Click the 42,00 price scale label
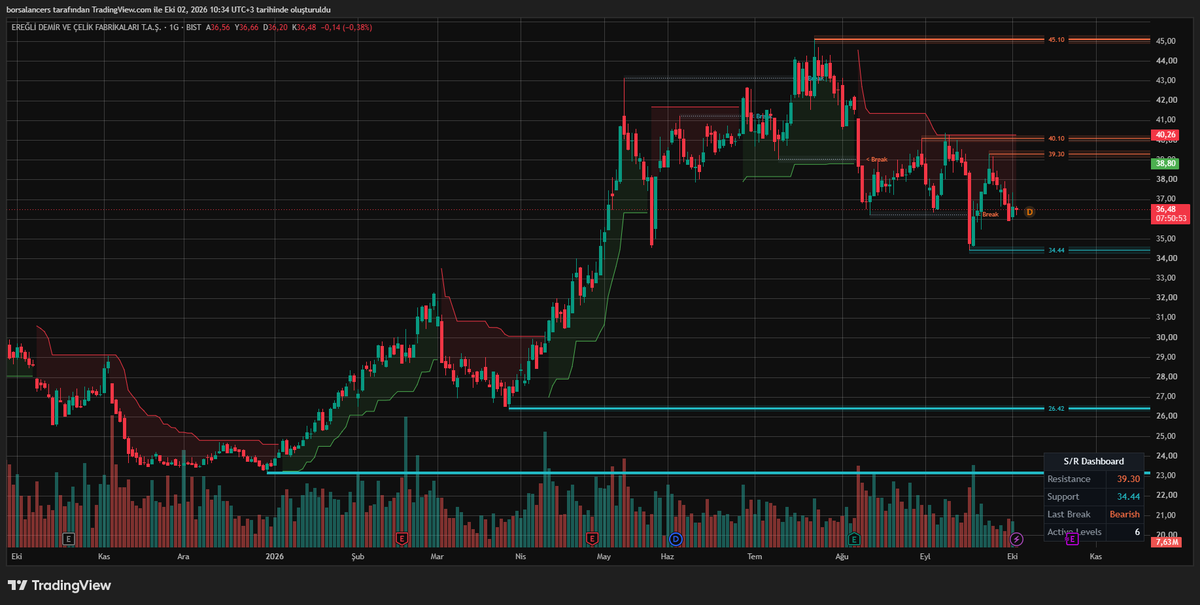The height and width of the screenshot is (605, 1200). coord(1165,100)
